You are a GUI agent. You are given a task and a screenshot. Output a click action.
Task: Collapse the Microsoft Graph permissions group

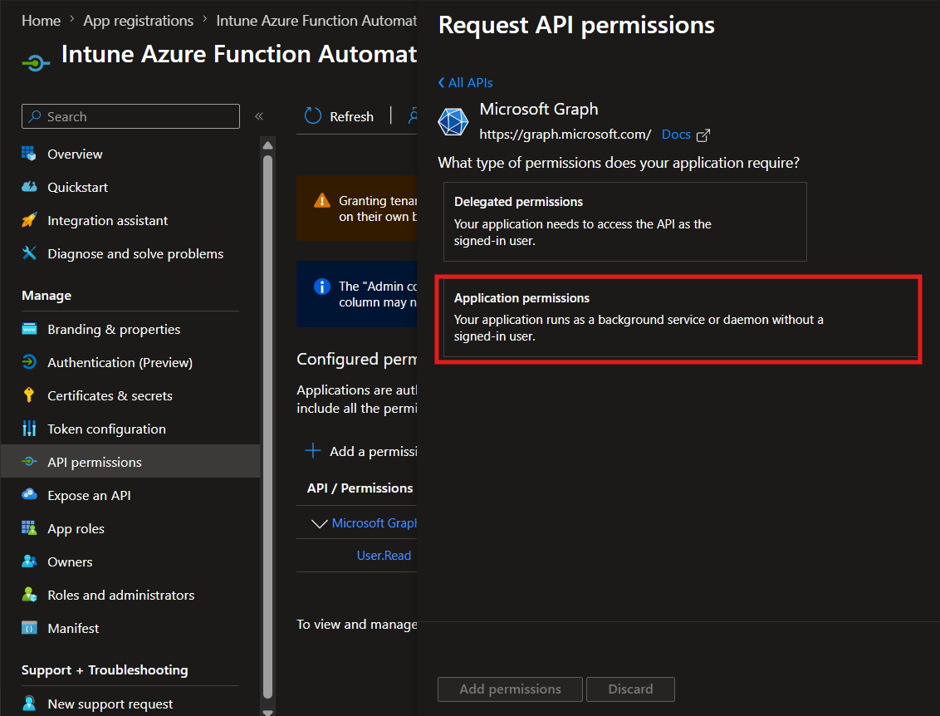pos(319,523)
